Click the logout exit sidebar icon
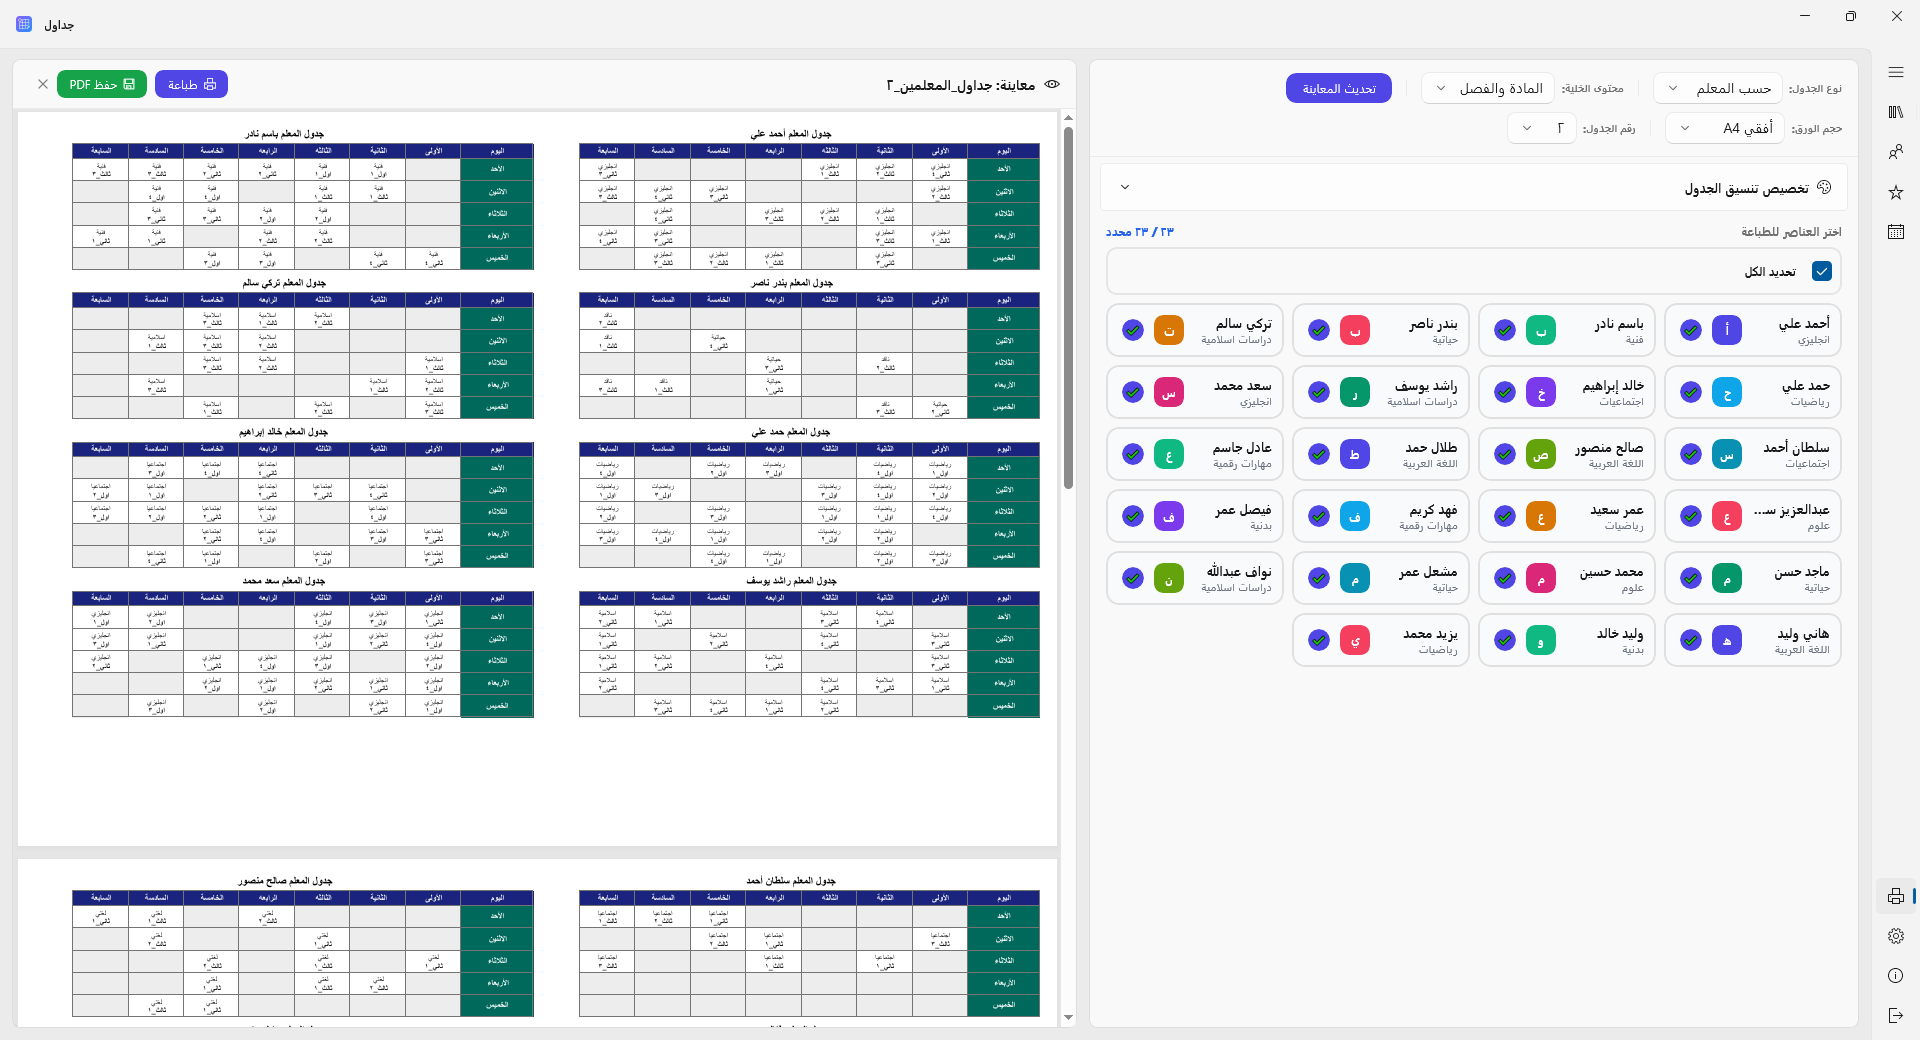Screen dimensions: 1920x1040 click(1895, 1016)
